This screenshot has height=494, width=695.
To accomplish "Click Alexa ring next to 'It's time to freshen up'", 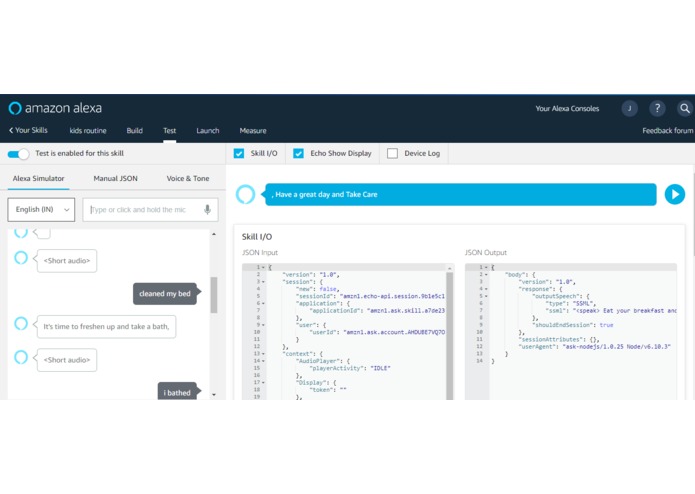I will [21, 323].
